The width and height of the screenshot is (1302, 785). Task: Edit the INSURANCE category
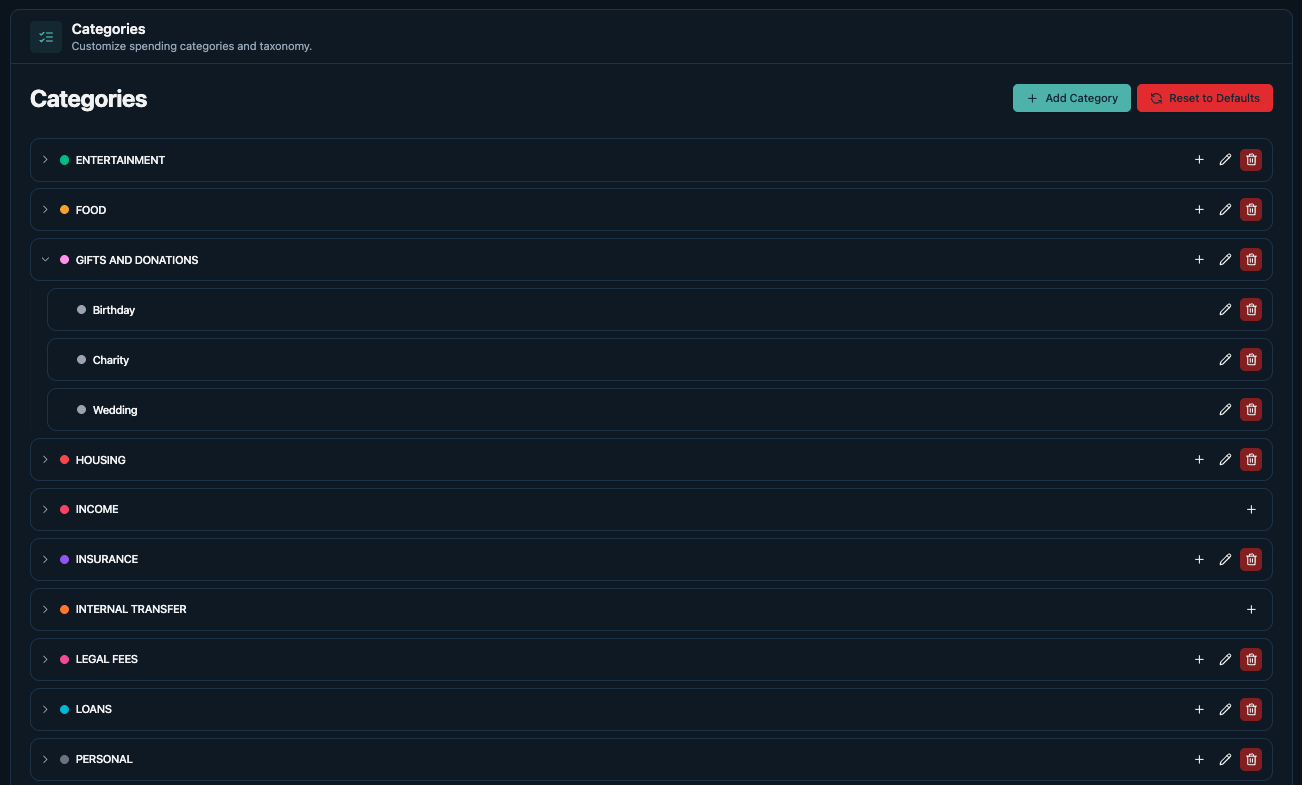[x=1225, y=559]
